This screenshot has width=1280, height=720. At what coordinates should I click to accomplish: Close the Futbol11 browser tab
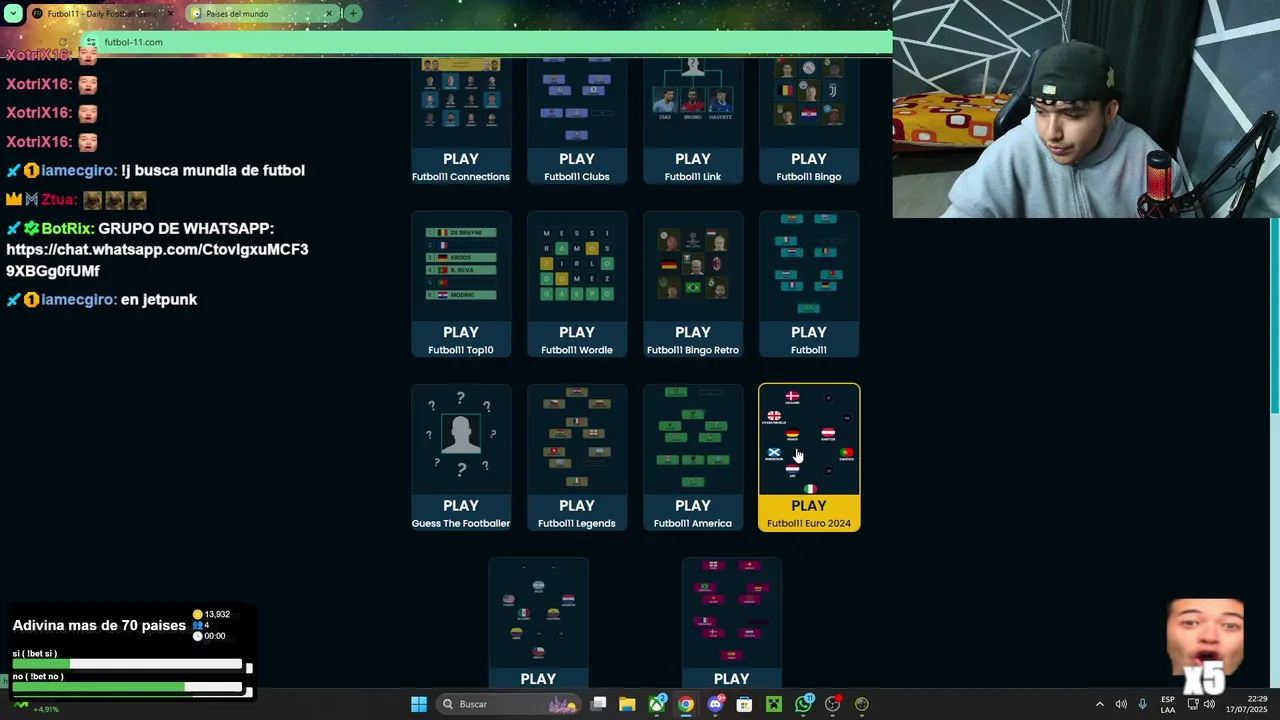point(170,14)
